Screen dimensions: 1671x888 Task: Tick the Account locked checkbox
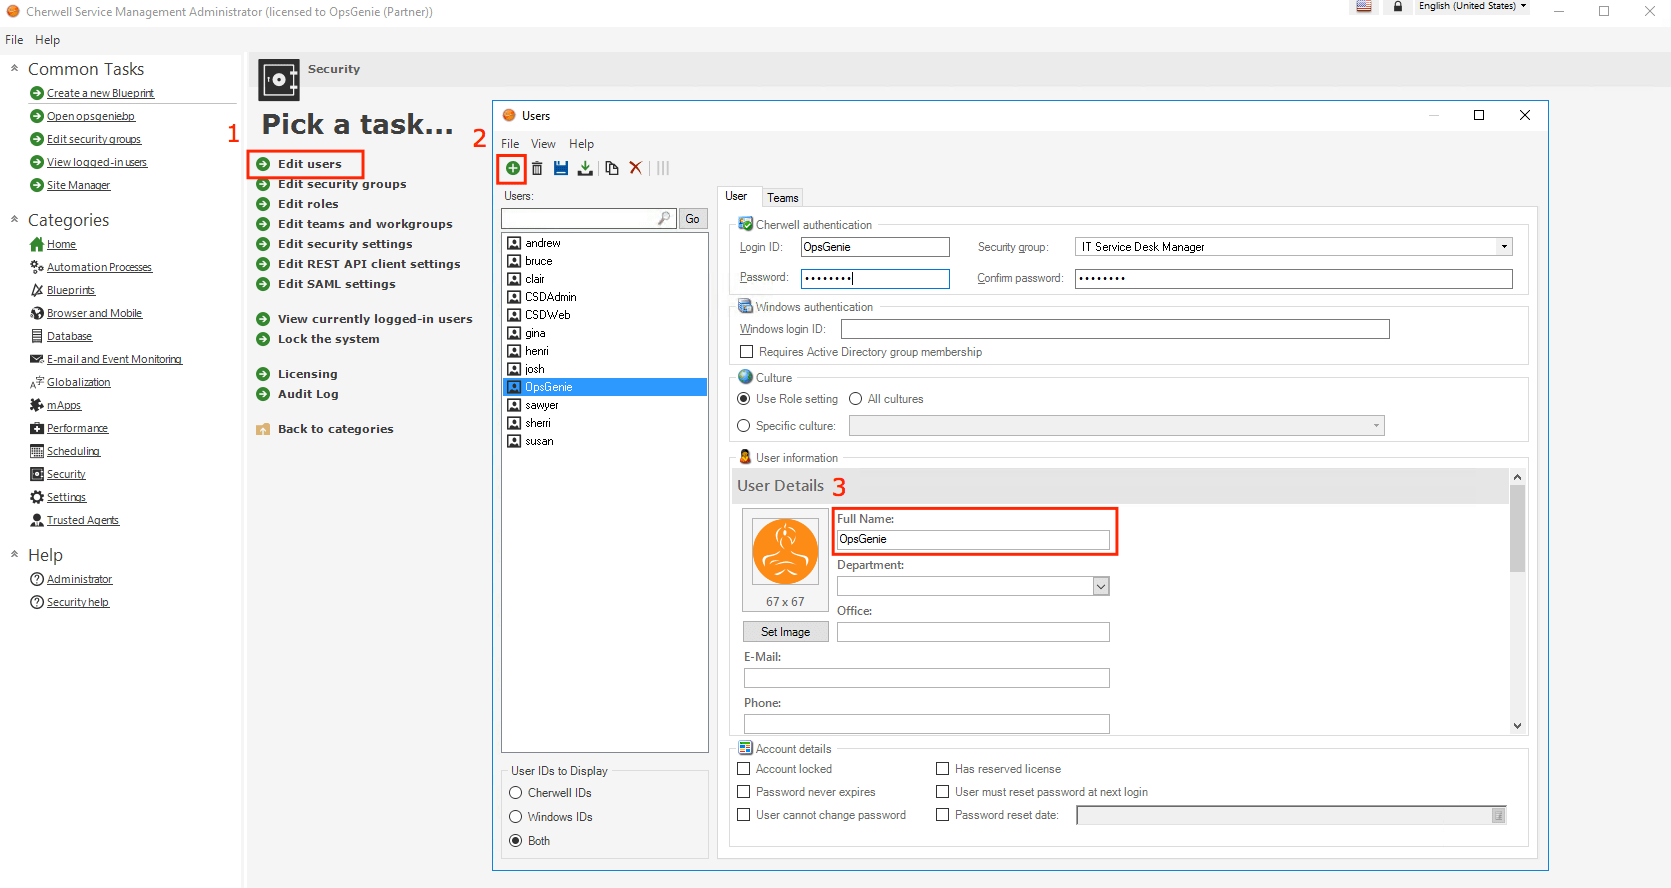click(744, 769)
